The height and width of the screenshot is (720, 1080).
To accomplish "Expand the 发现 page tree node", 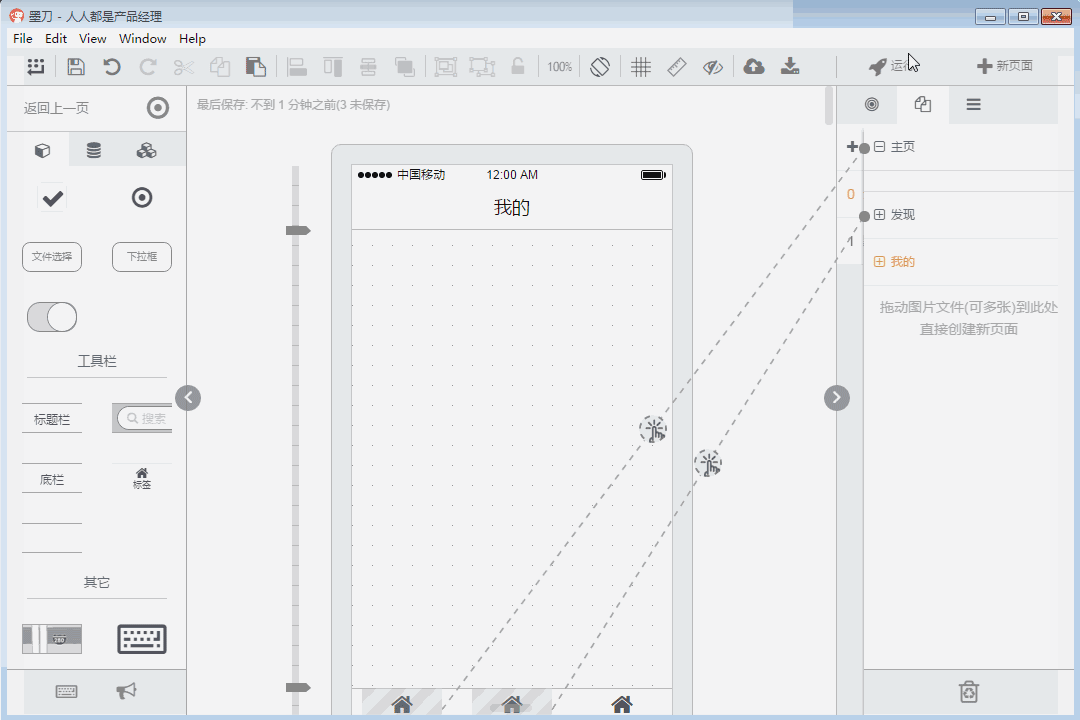I will point(880,215).
